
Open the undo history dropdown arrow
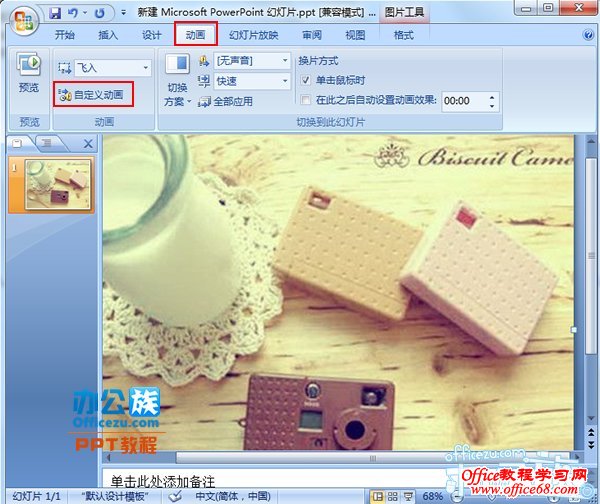85,13
